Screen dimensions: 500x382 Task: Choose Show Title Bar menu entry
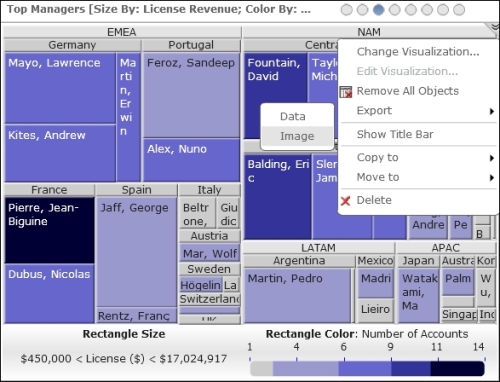395,134
